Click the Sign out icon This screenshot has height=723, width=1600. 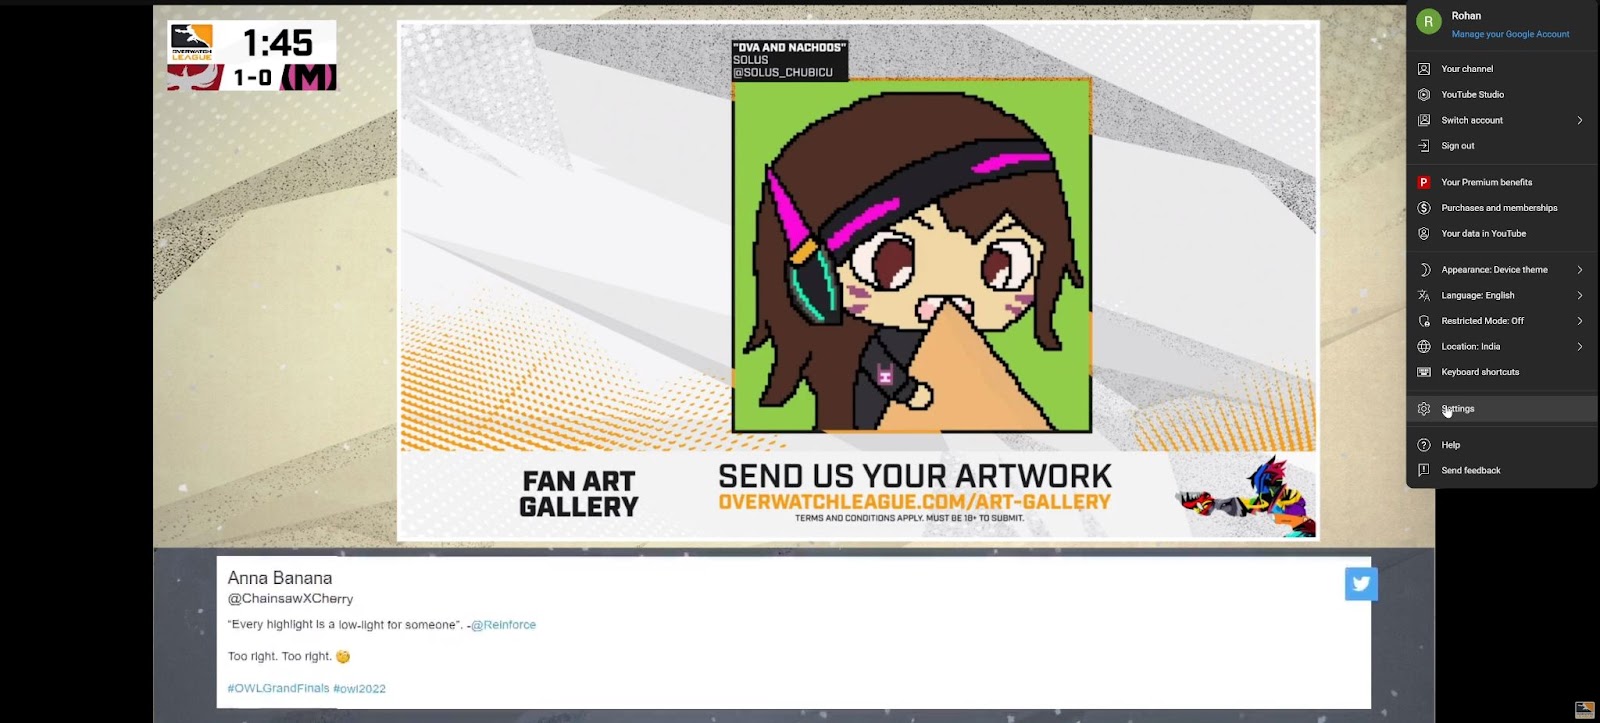pyautogui.click(x=1424, y=146)
